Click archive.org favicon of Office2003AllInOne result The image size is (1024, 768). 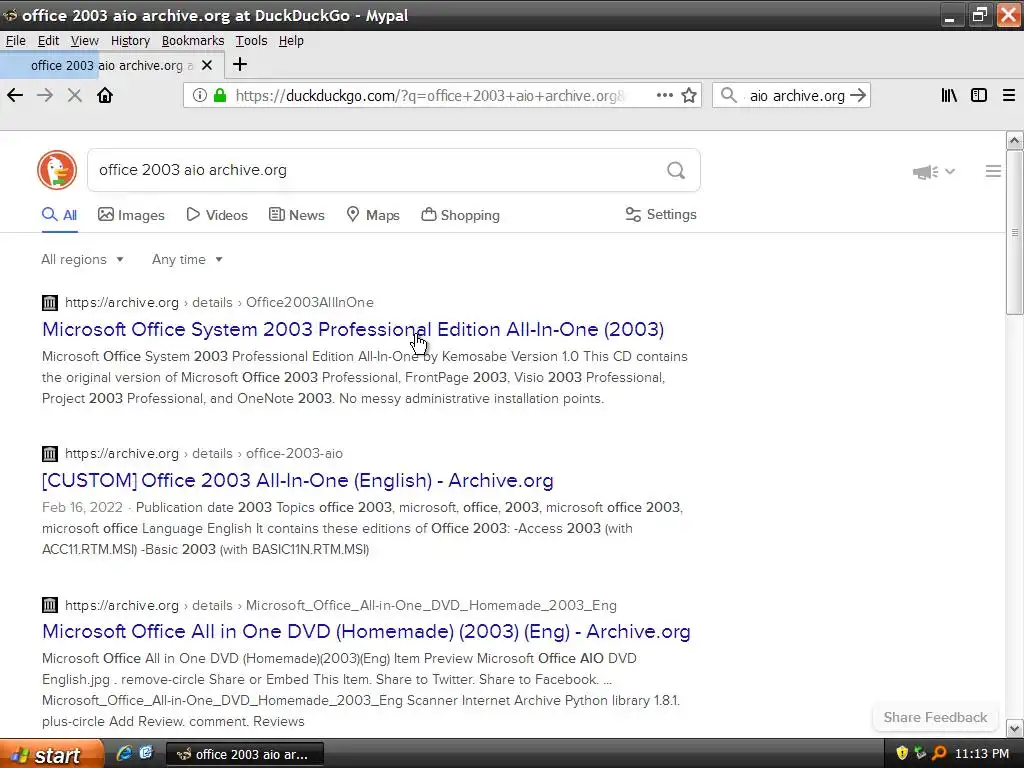coord(50,302)
